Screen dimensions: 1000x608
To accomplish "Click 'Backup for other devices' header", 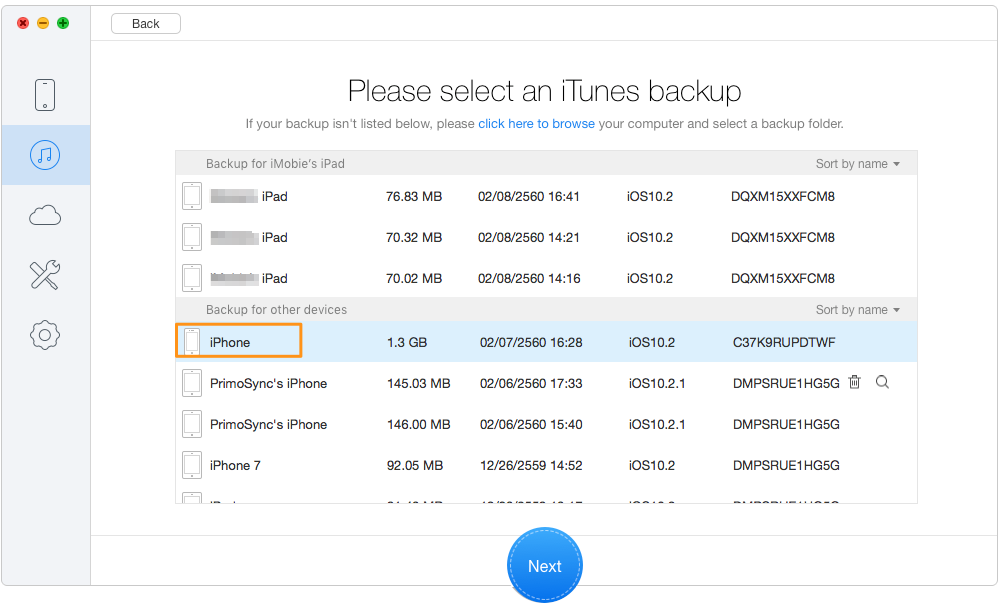I will pos(276,310).
